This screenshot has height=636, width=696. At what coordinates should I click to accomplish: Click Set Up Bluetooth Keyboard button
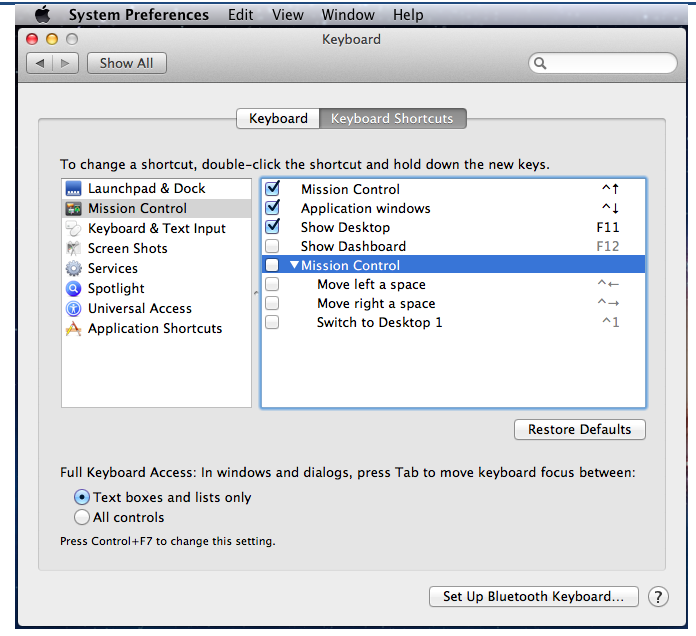(534, 597)
